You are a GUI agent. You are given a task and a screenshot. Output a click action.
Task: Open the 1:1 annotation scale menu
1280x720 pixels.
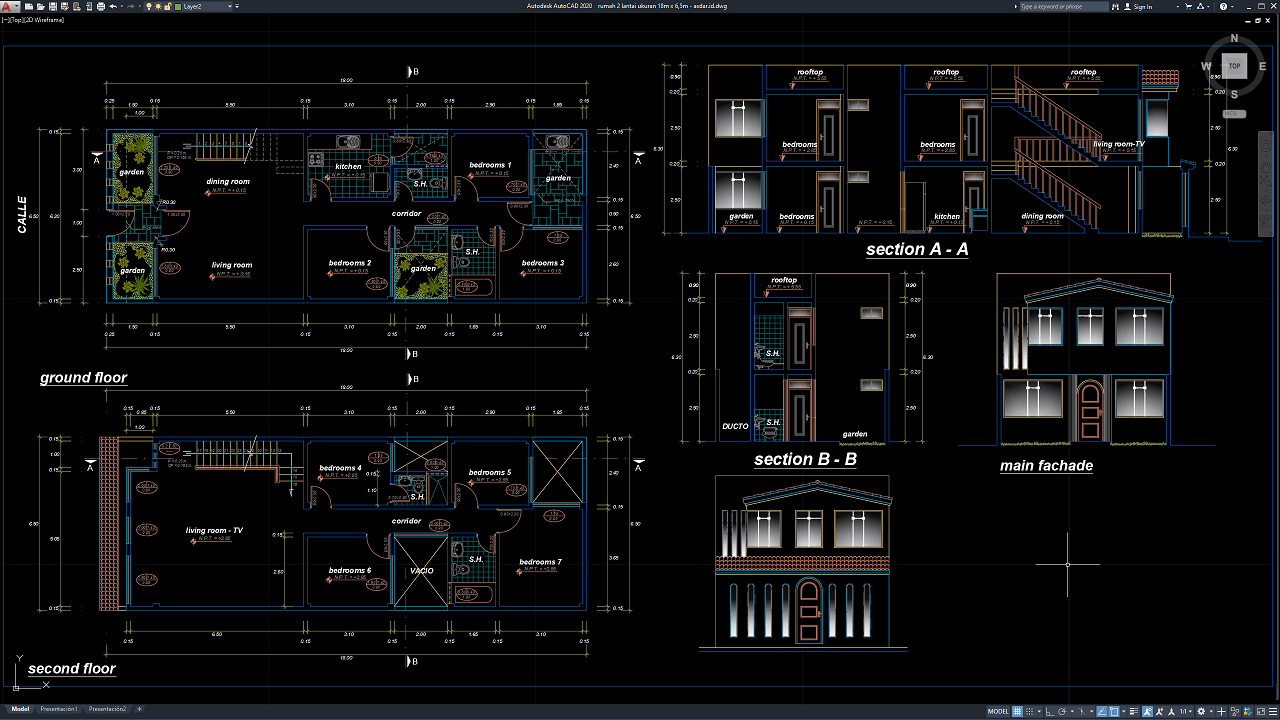(1186, 711)
